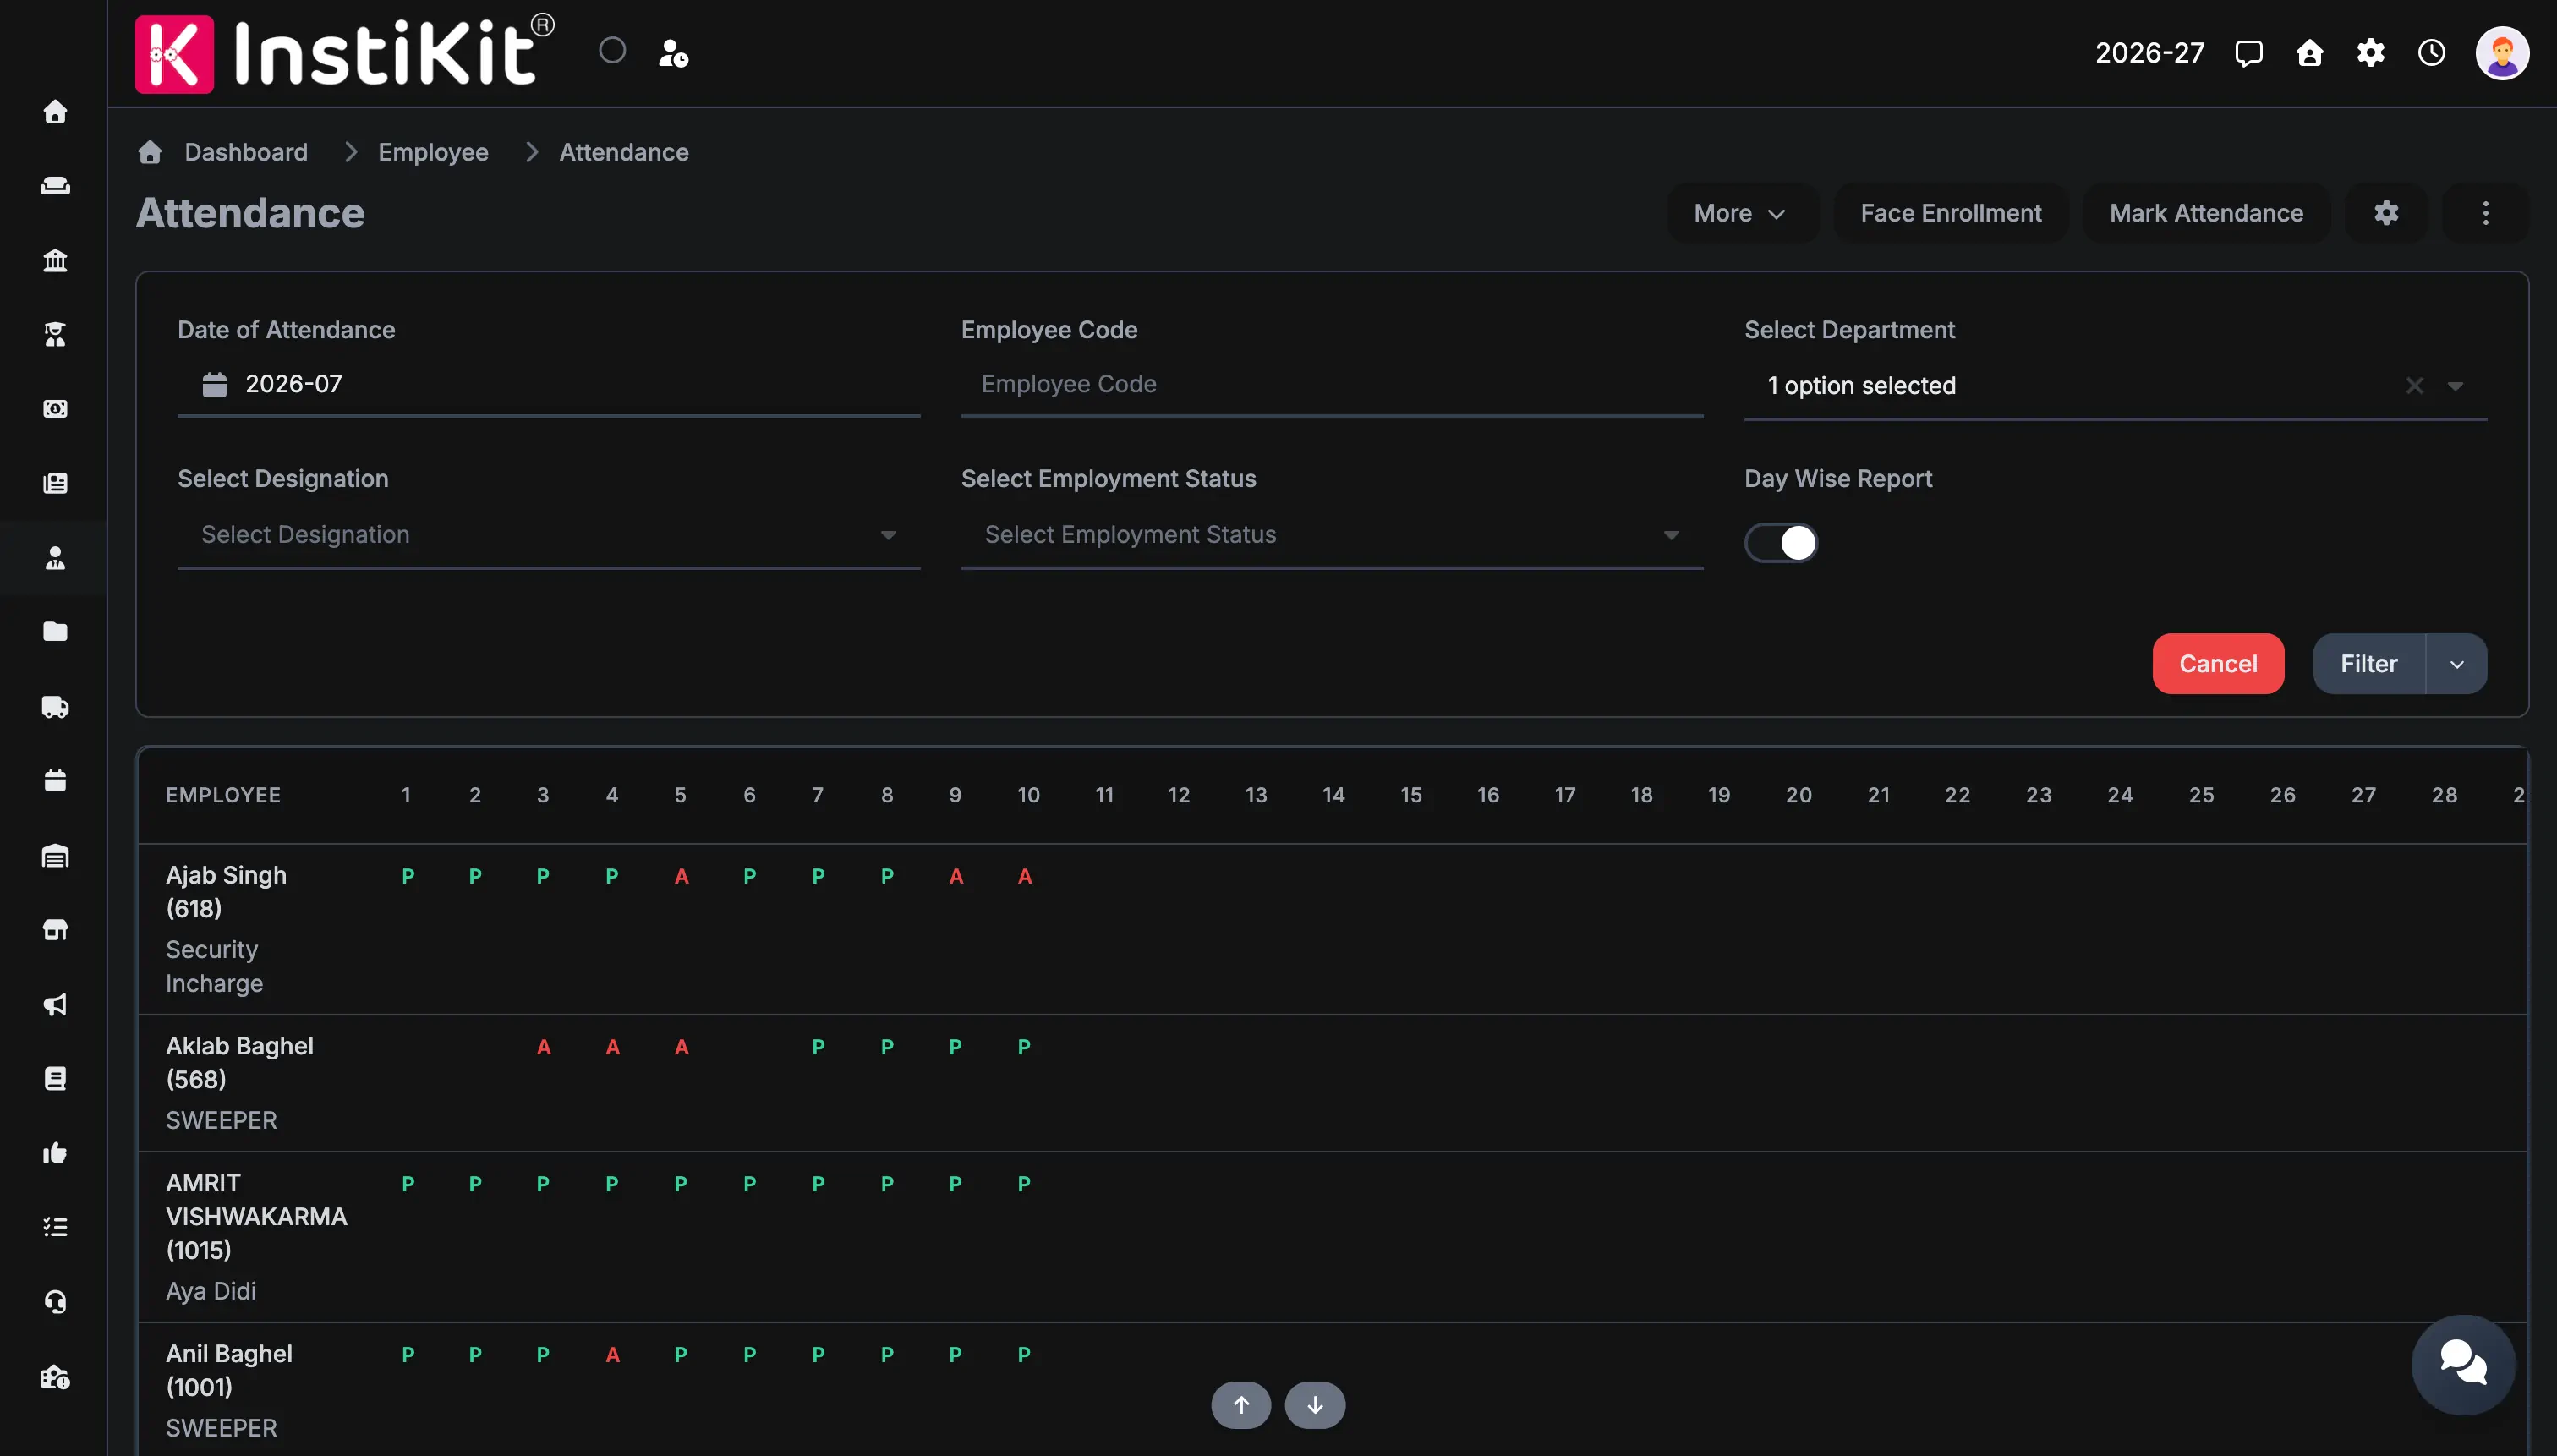Click the Face Enrollment button
Screen dimensions: 2557x1456
click(1950, 213)
